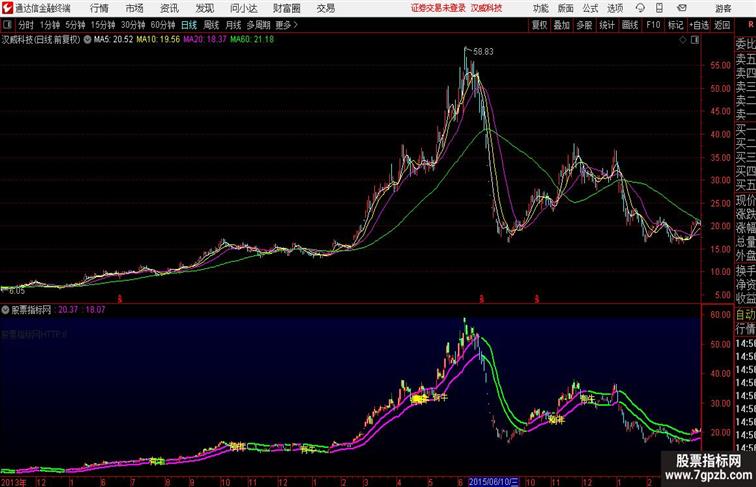Click the 现价 row in quote panel

pos(745,200)
